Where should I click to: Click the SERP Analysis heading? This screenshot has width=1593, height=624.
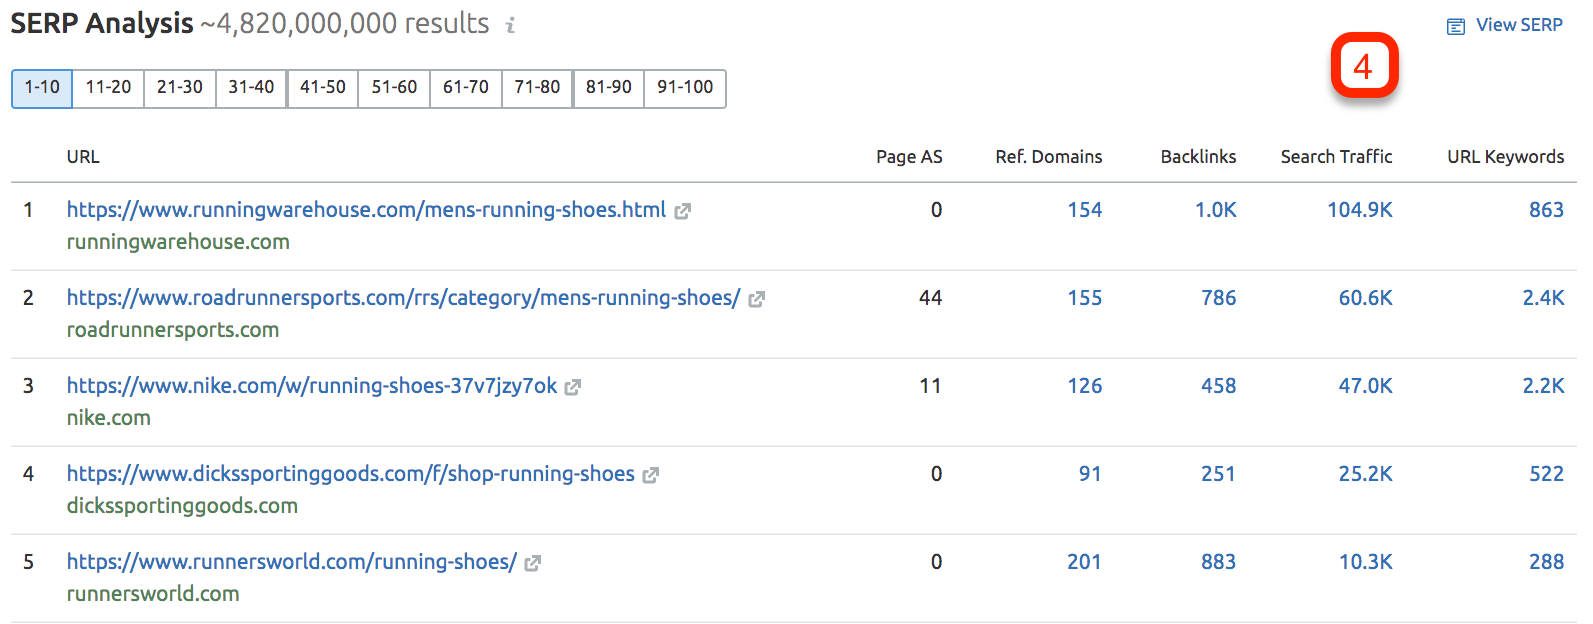click(102, 24)
